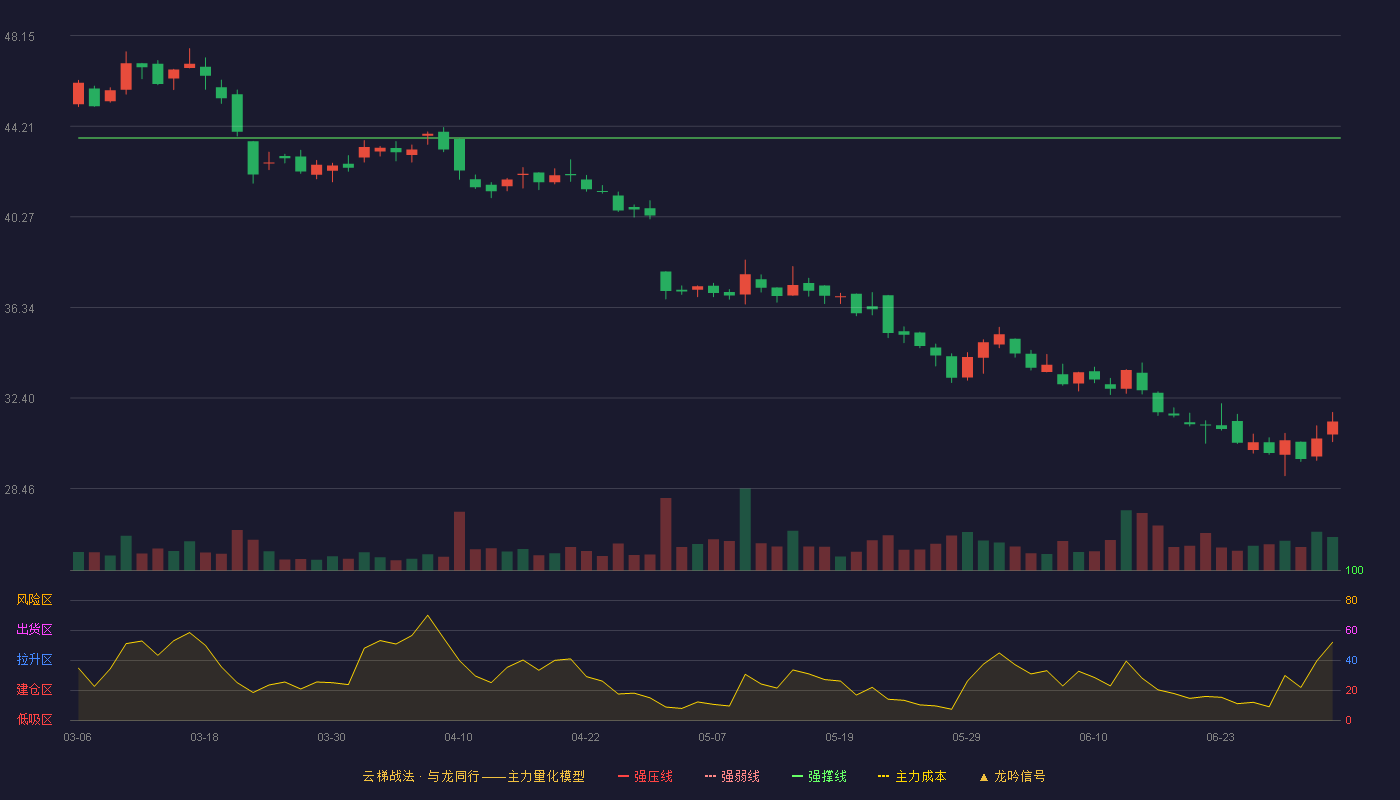Click the 05-29 date label
Screen dimensions: 1400x800
[966, 737]
